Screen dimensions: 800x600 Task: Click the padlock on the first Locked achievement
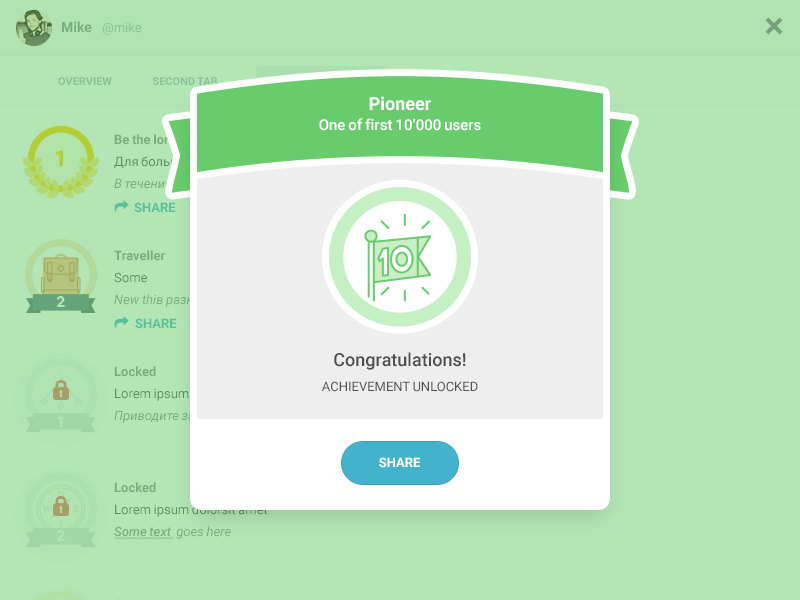(60, 389)
